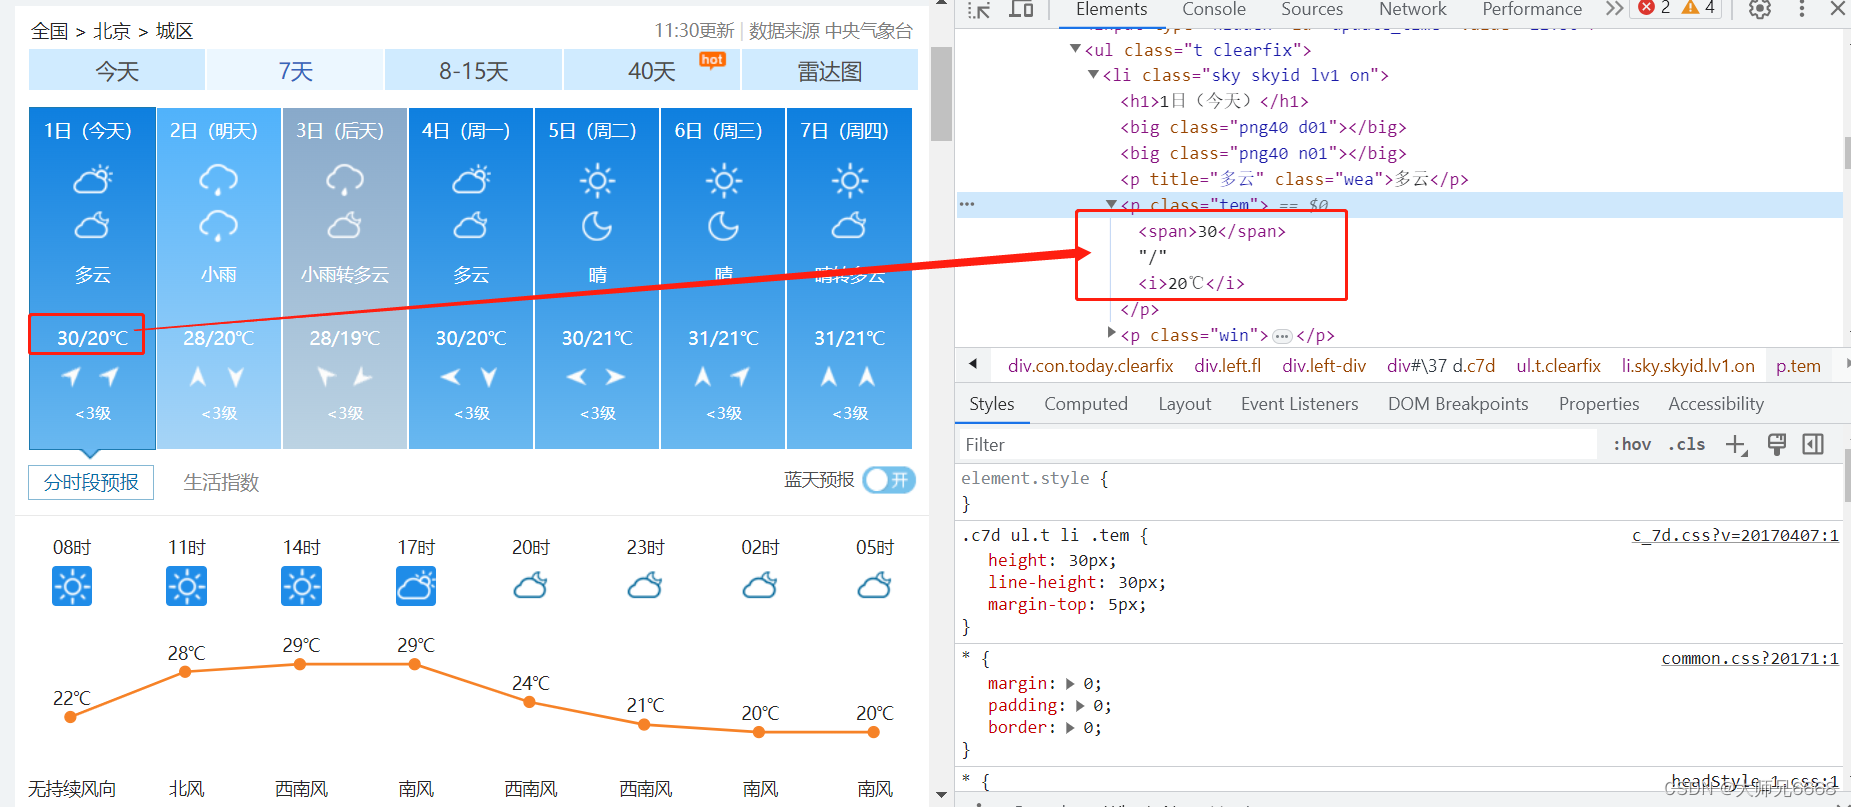
Task: Click the 北京 breadcrumb link
Action: (x=112, y=31)
